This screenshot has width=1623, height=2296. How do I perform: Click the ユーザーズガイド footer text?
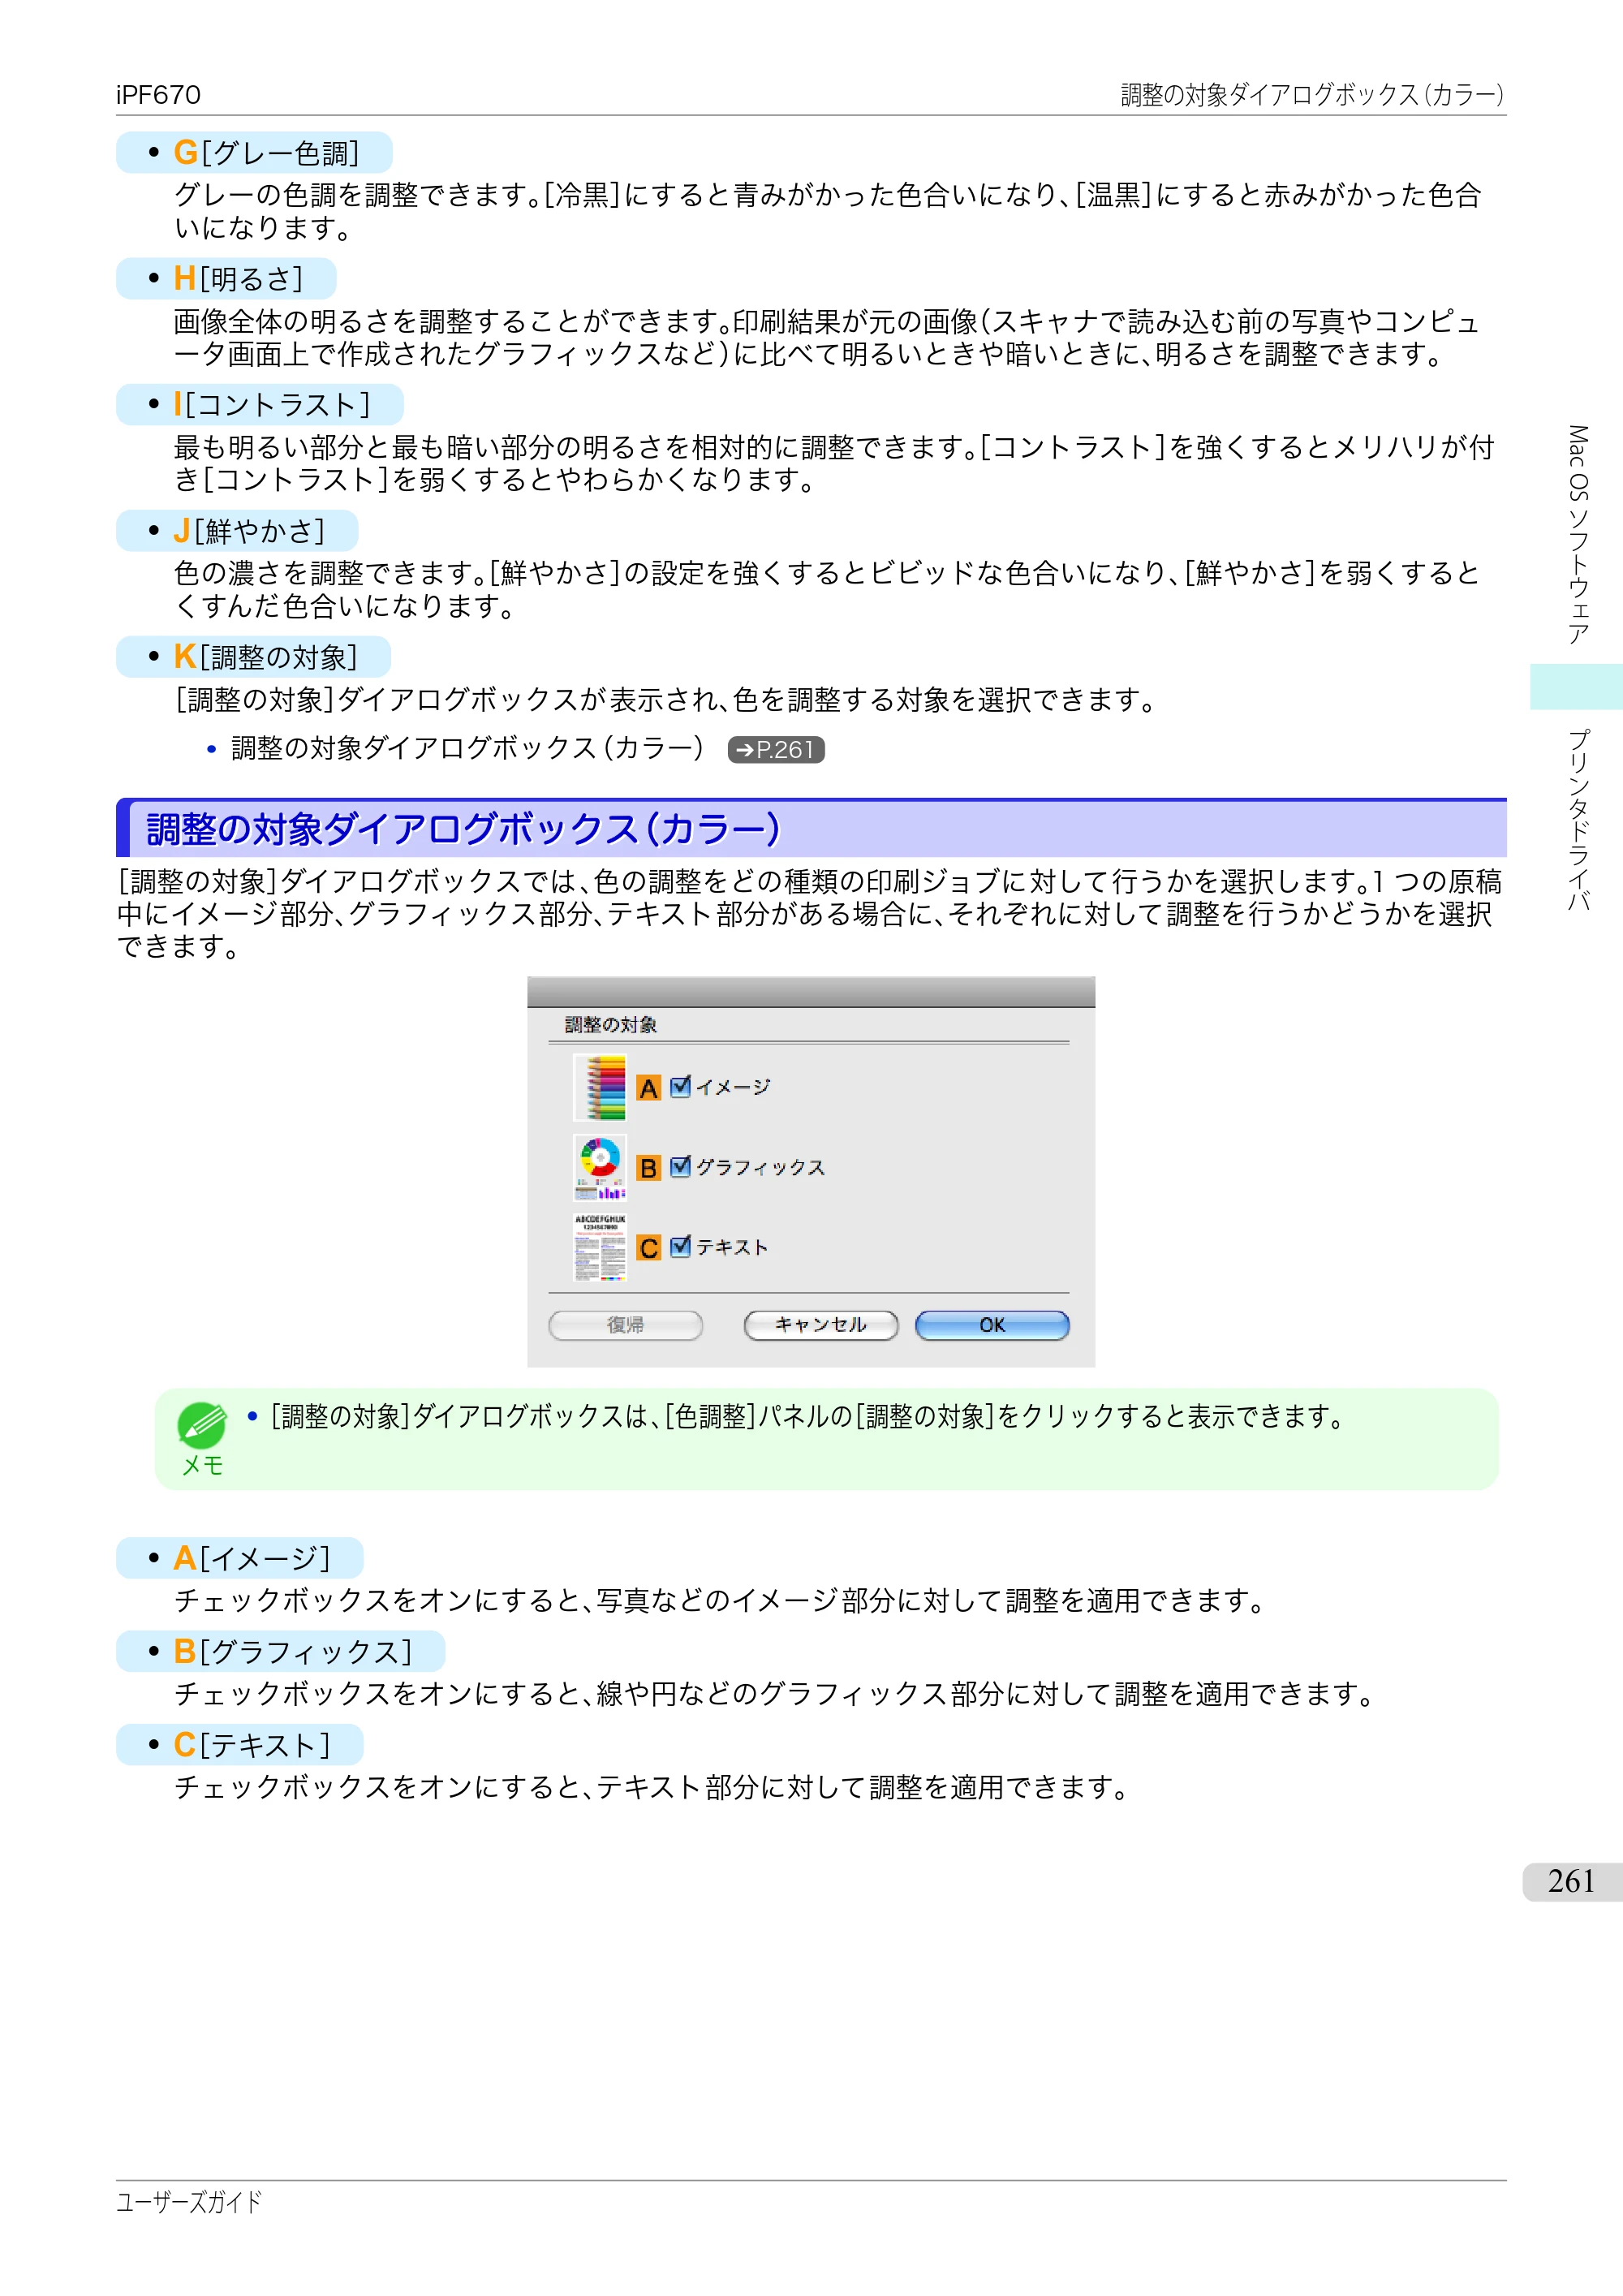click(x=189, y=2202)
